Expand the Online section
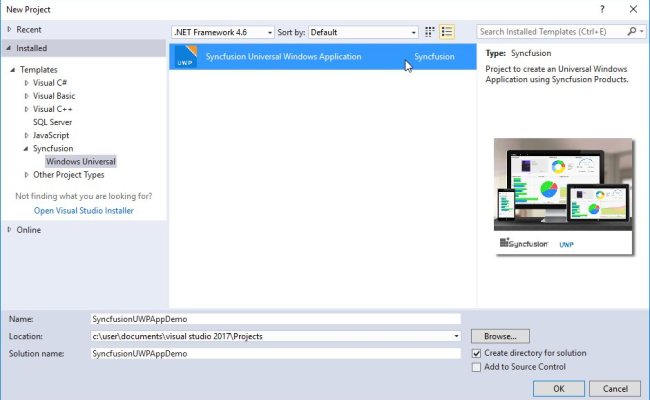Viewport: 650px width, 400px height. pos(9,230)
